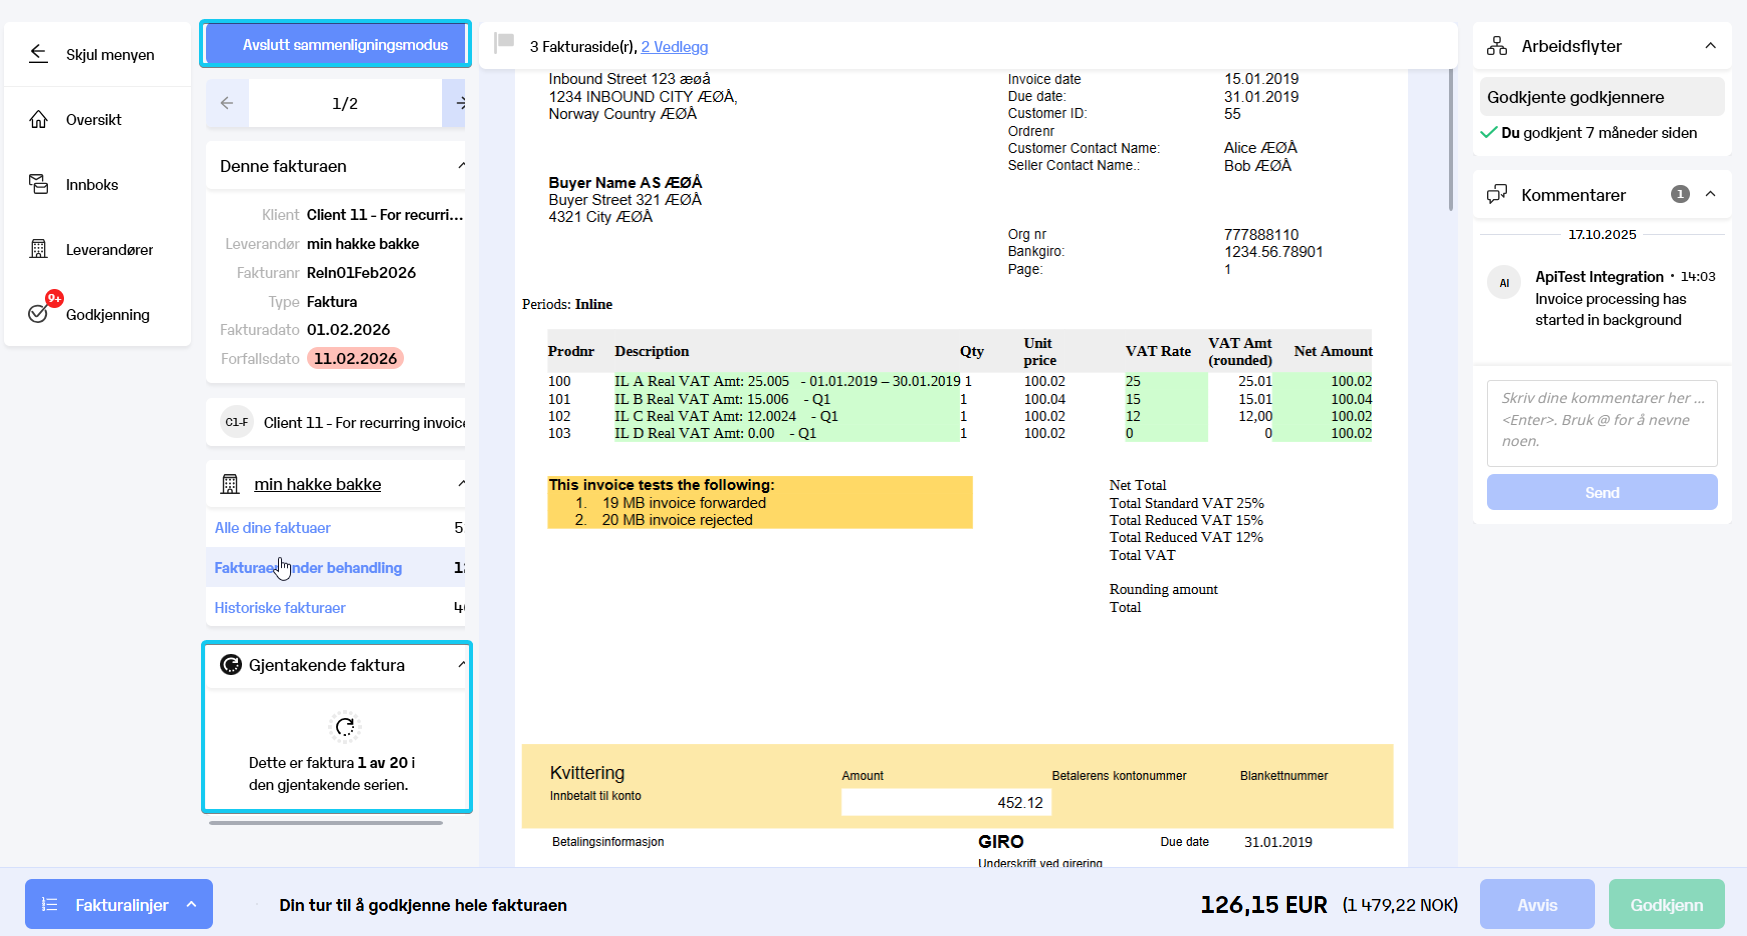1747x936 pixels.
Task: Open Oversikt via the home icon
Action: [x=38, y=119]
